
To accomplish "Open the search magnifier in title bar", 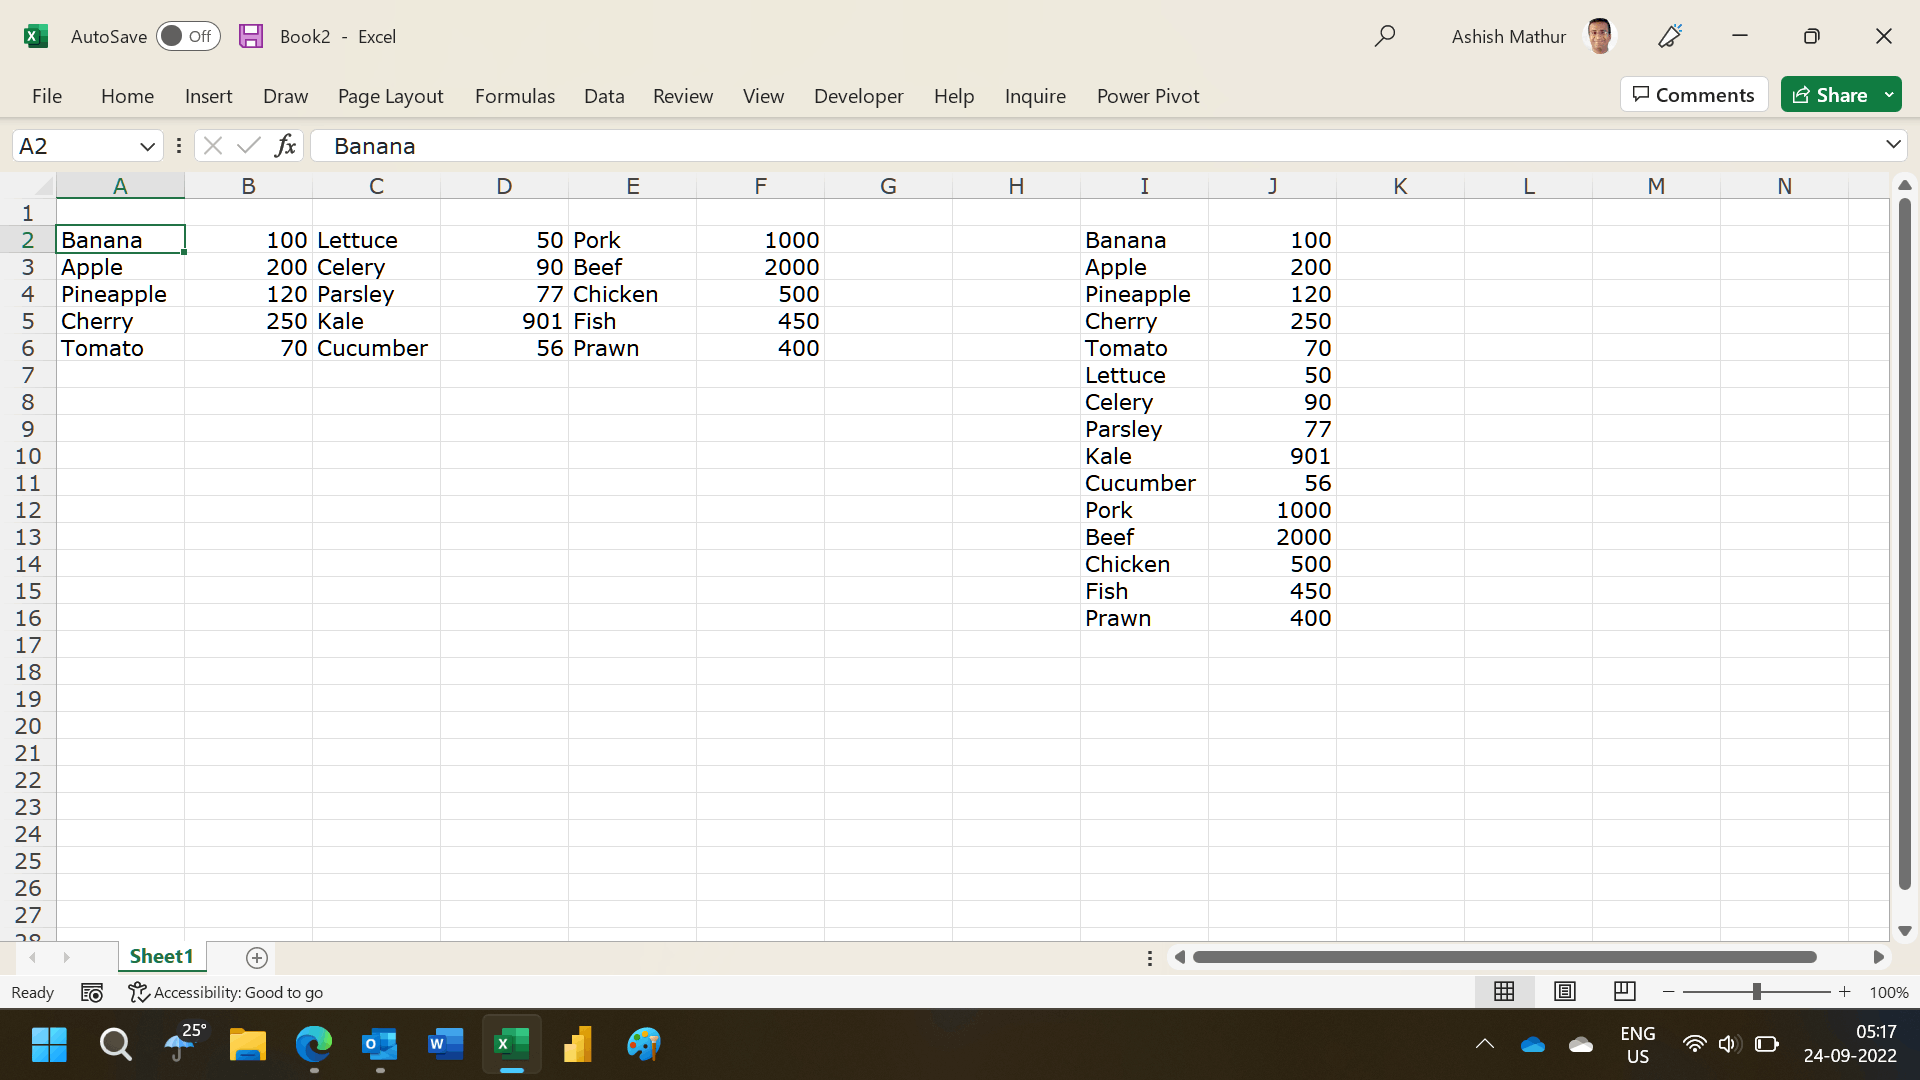I will pyautogui.click(x=1384, y=36).
